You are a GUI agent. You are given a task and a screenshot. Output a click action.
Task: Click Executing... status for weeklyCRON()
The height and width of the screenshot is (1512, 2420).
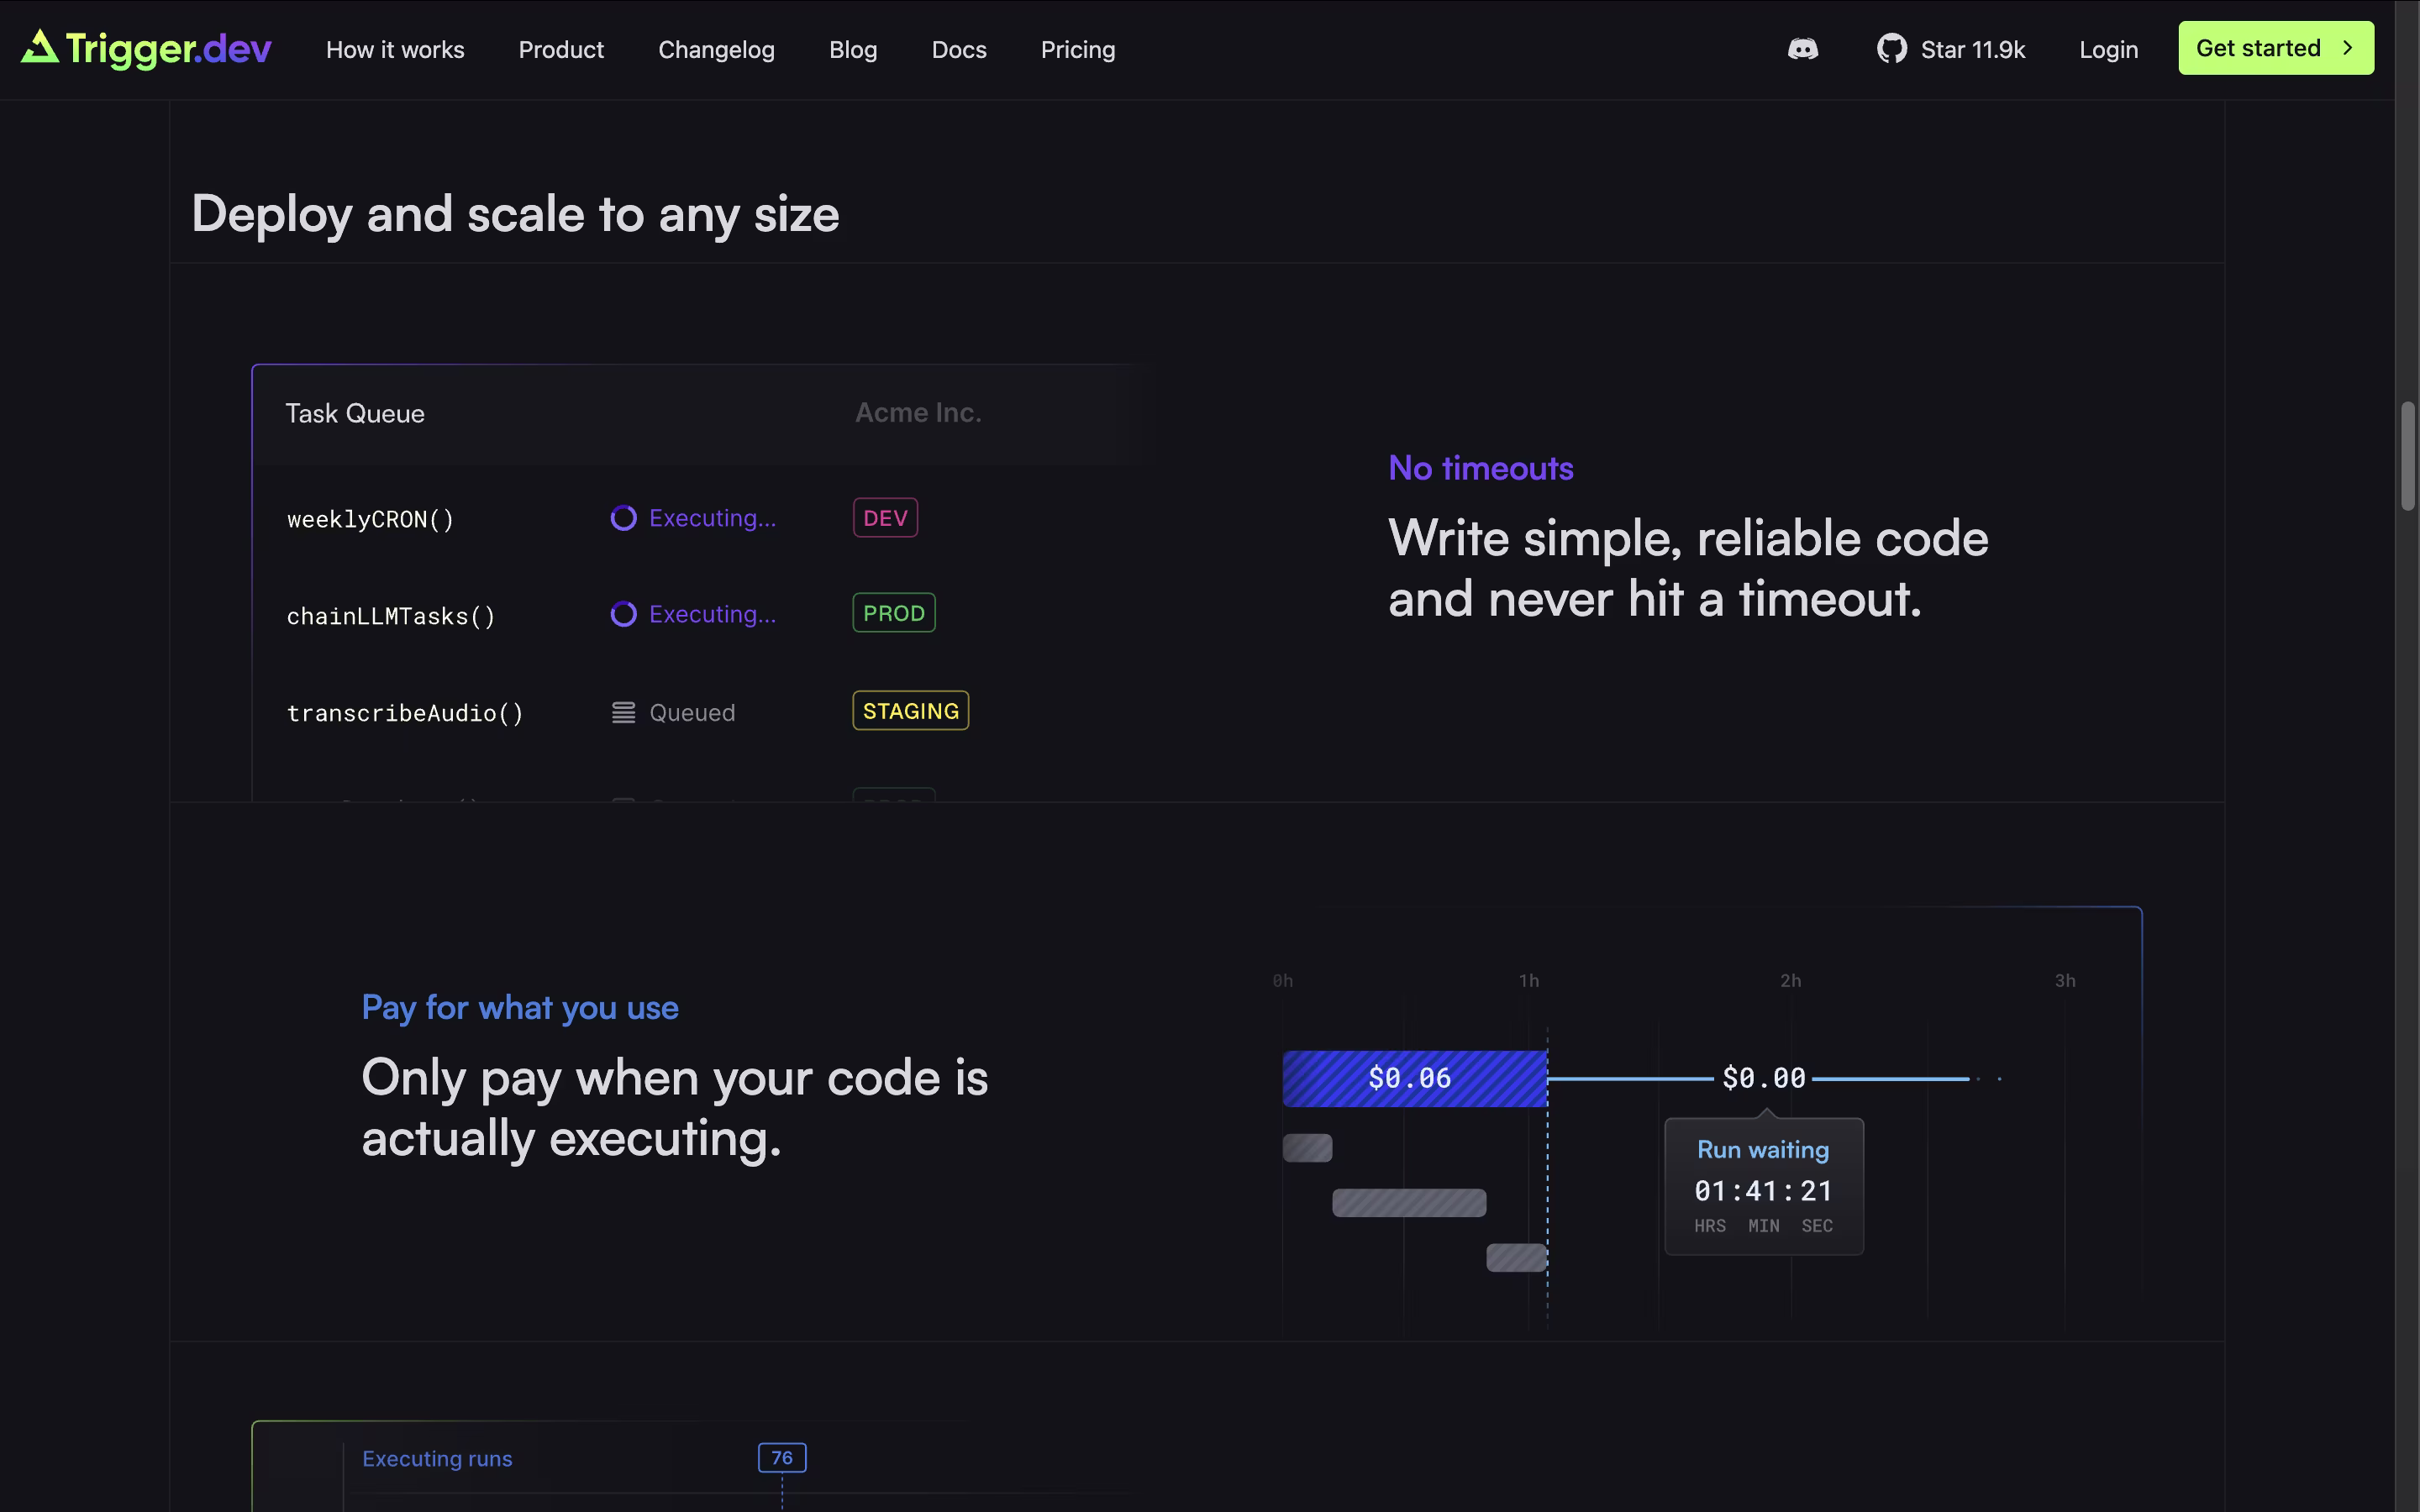[x=712, y=518]
